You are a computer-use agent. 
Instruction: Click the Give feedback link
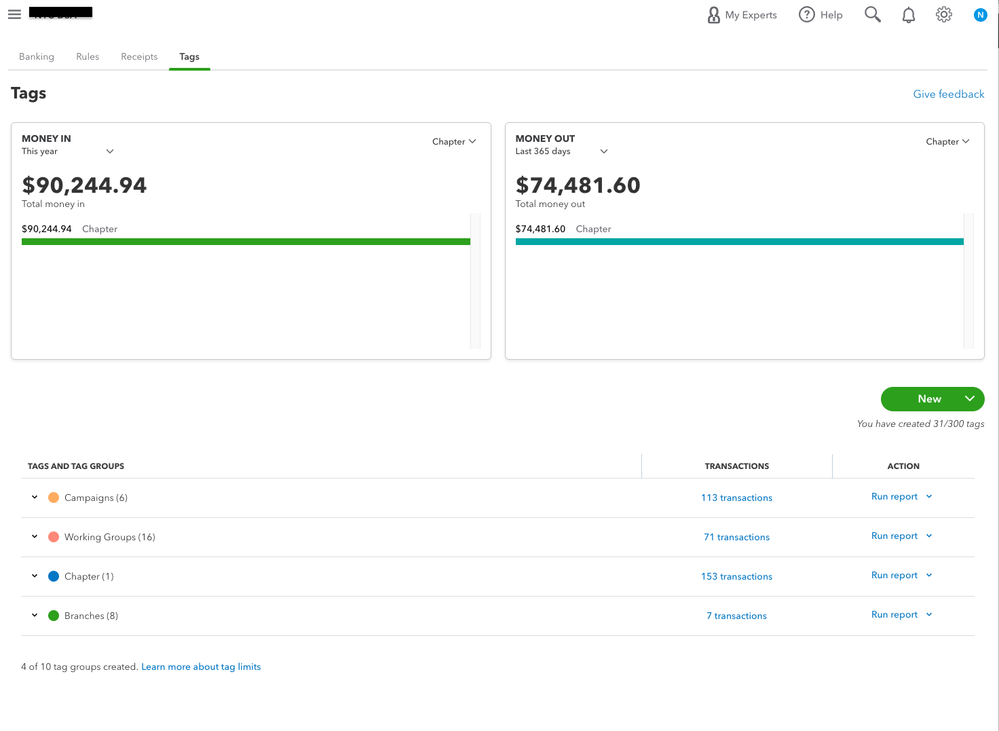[948, 94]
